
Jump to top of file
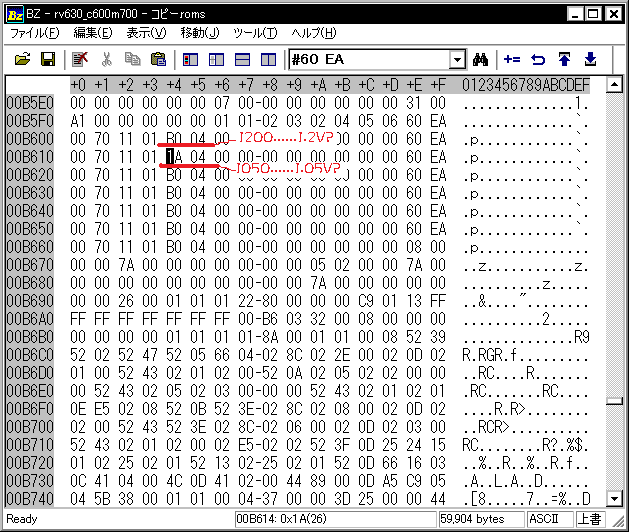(564, 59)
